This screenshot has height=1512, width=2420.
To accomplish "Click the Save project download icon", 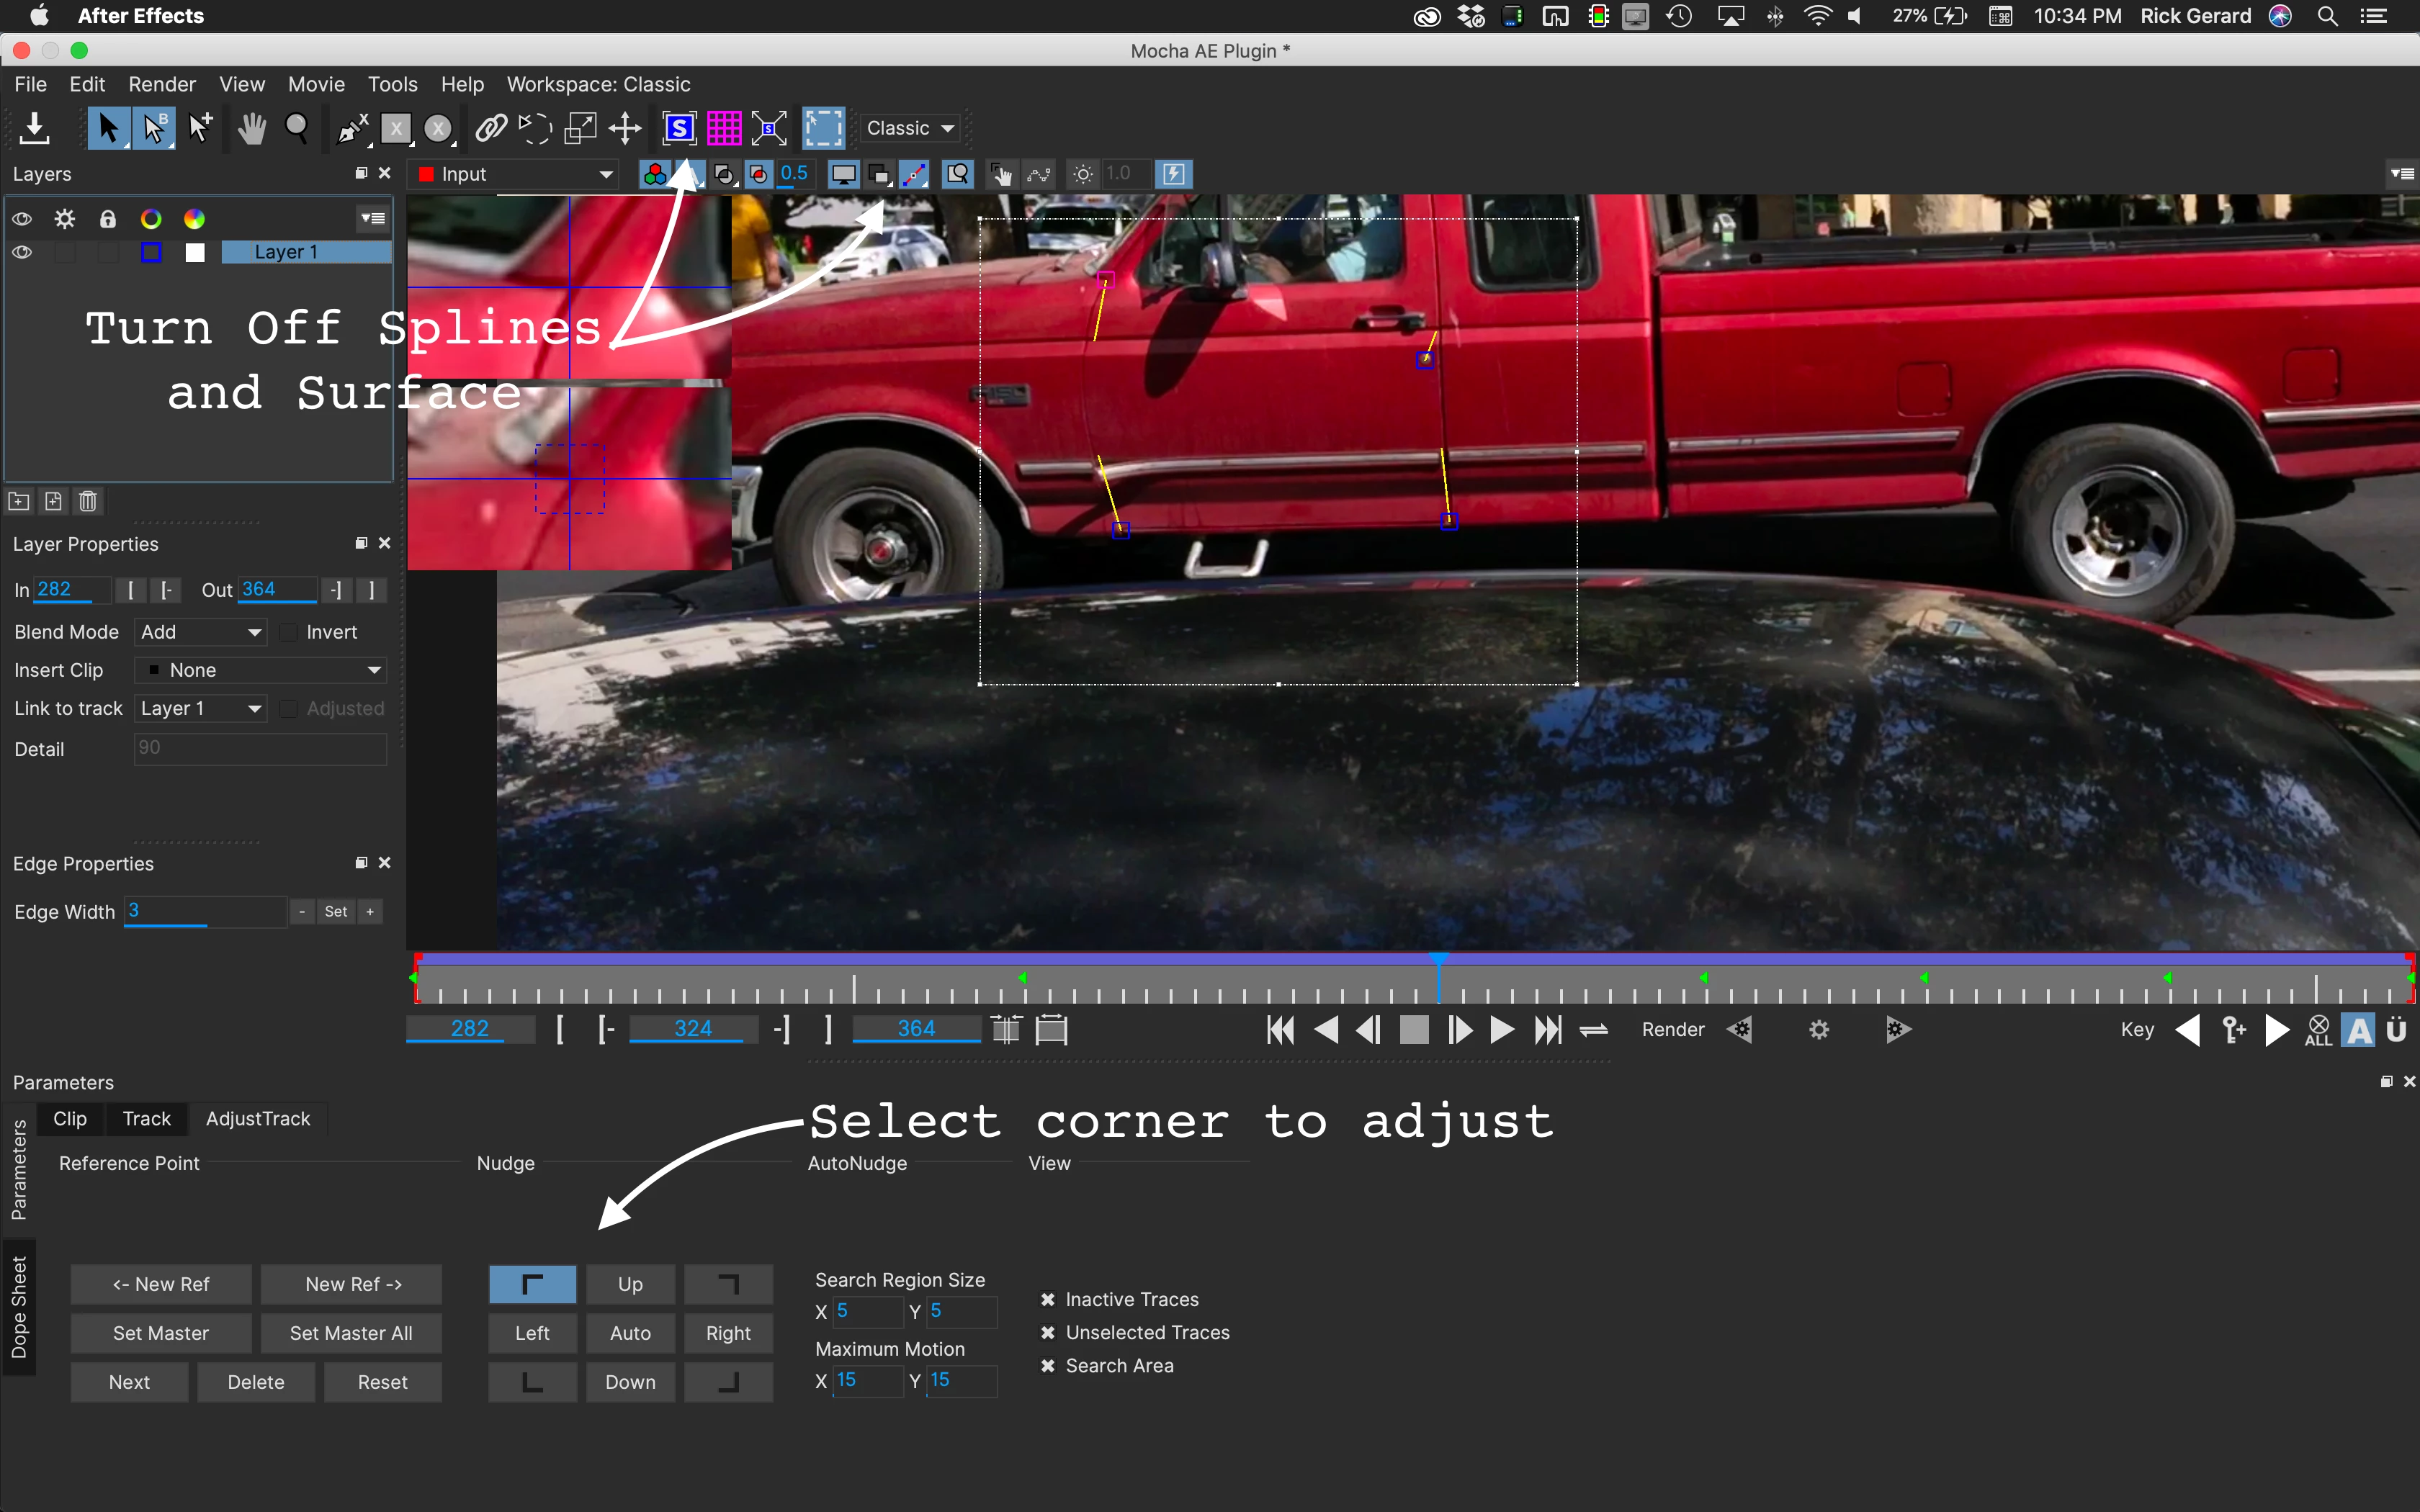I will click(x=35, y=128).
